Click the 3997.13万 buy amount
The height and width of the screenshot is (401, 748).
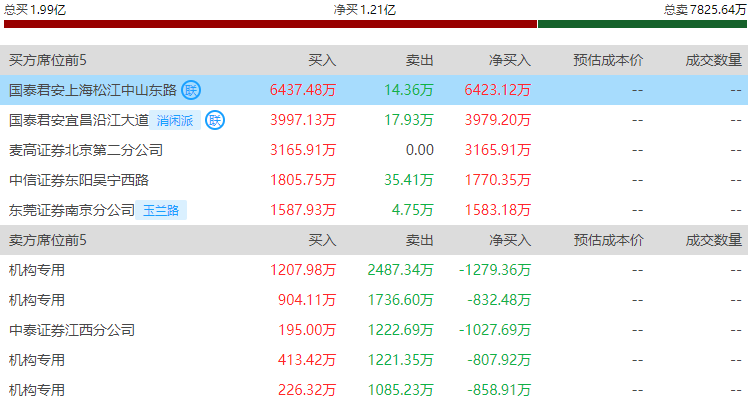303,120
